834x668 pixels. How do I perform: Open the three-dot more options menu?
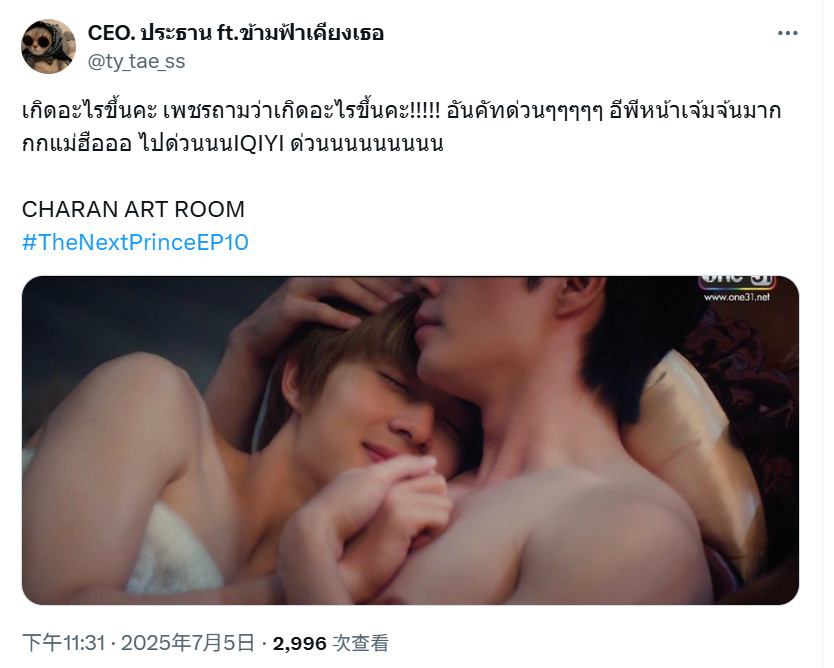[x=787, y=33]
